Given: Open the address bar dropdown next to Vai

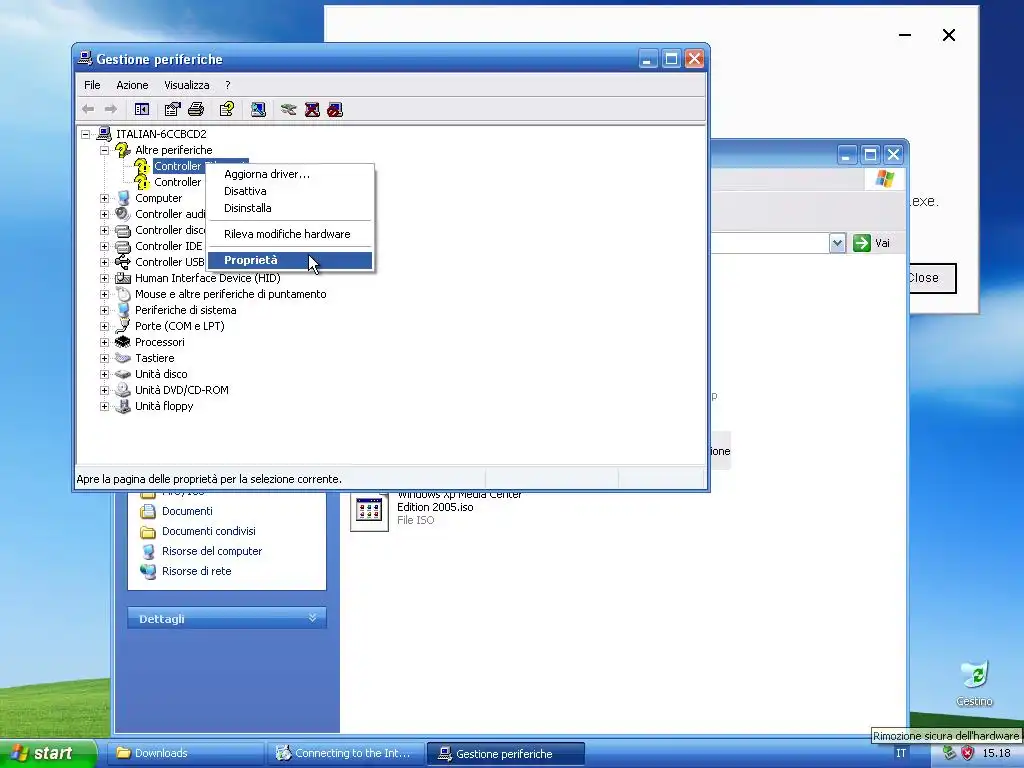Looking at the screenshot, I should [x=837, y=243].
